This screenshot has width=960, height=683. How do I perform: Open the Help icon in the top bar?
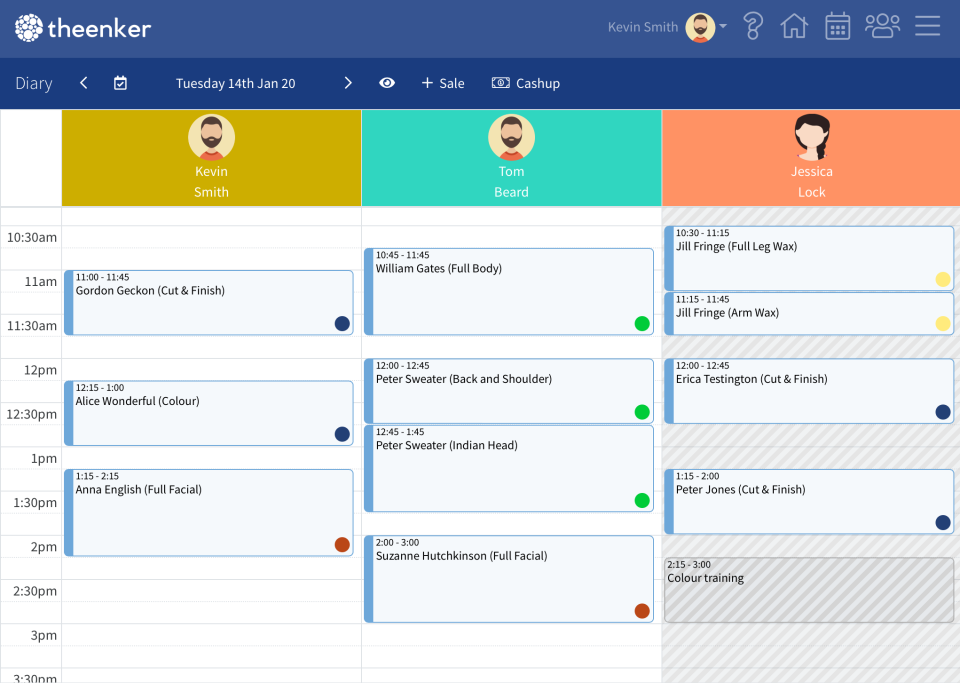(x=752, y=25)
